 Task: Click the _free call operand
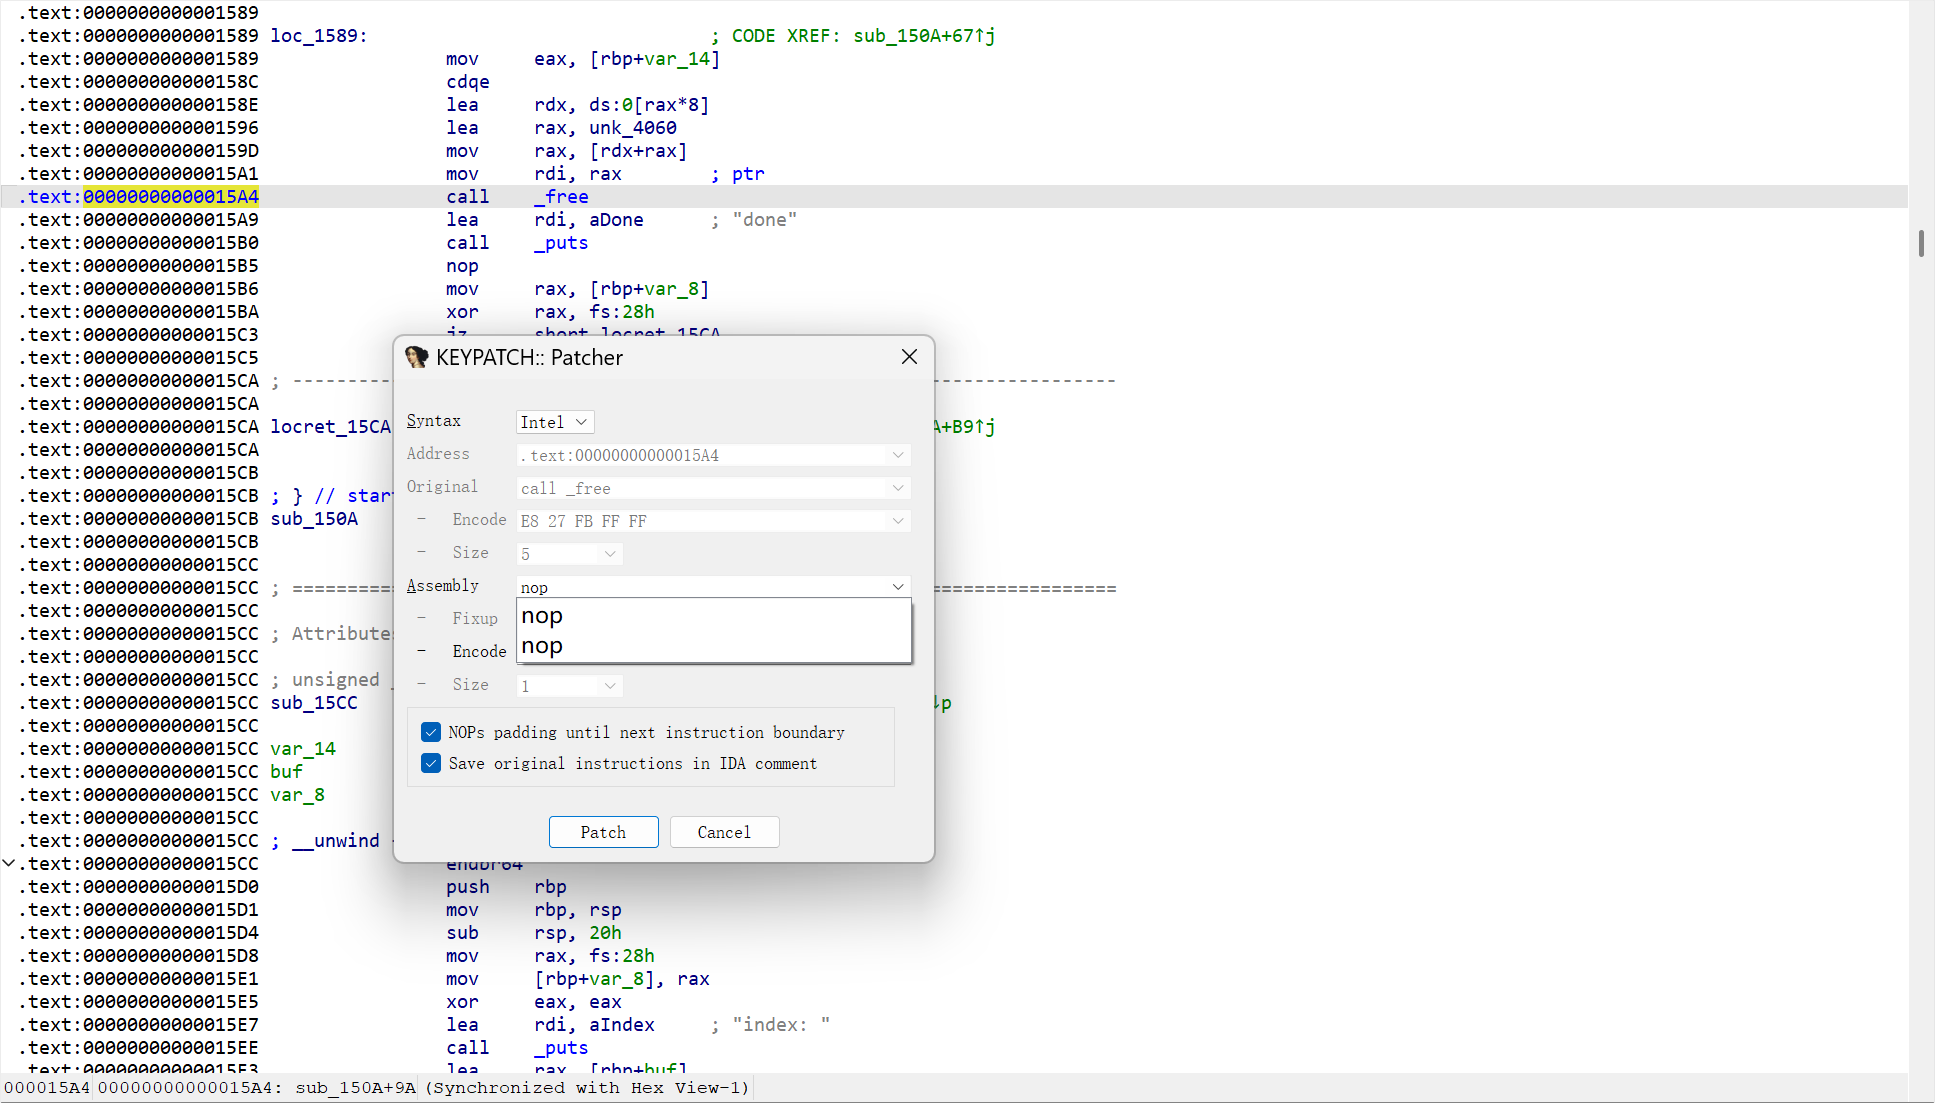tap(561, 197)
